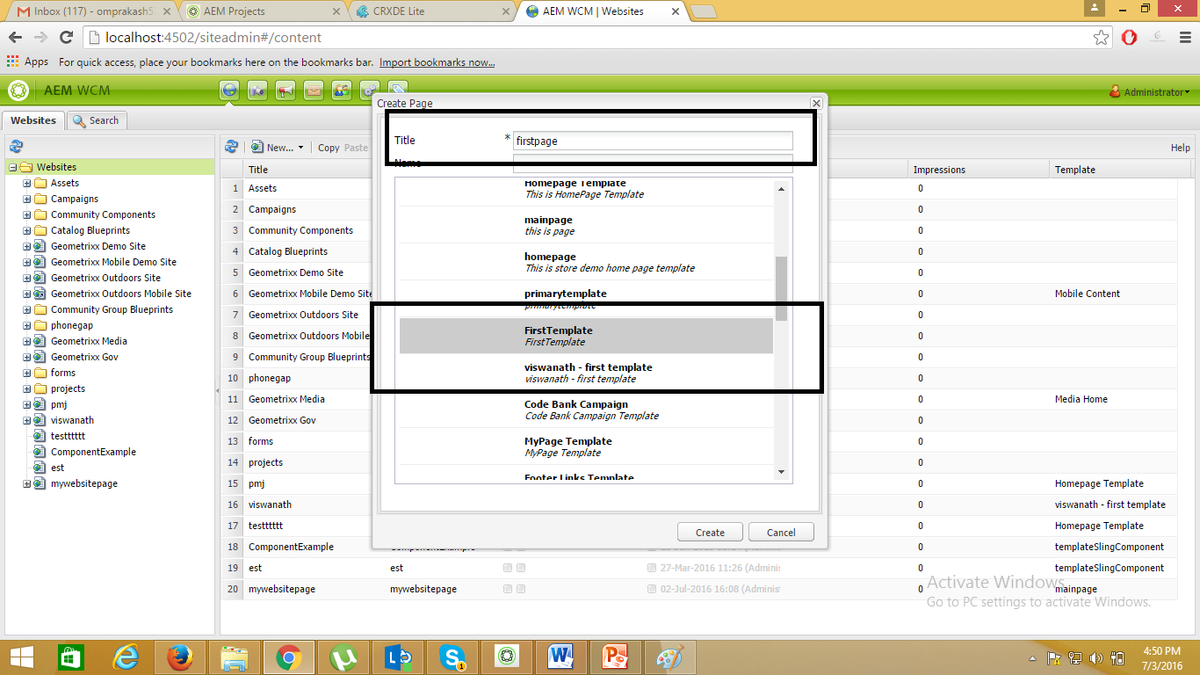1200x675 pixels.
Task: Expand Community Components in the tree
Action: pos(27,215)
